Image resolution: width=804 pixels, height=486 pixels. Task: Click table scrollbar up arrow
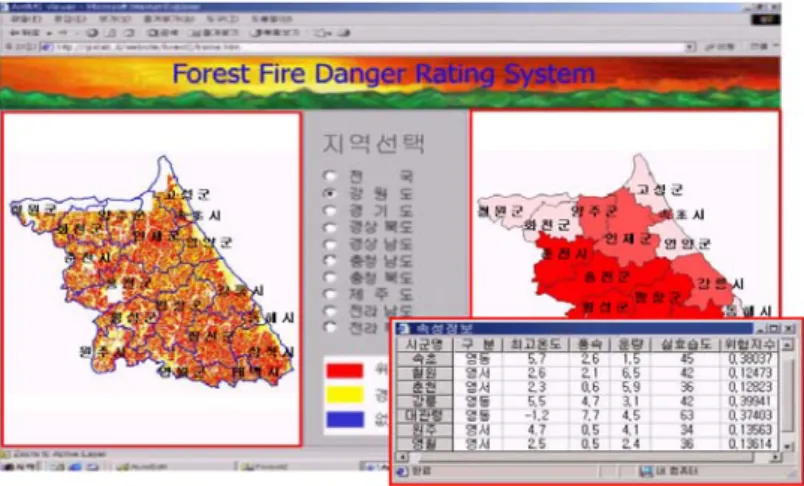click(787, 345)
